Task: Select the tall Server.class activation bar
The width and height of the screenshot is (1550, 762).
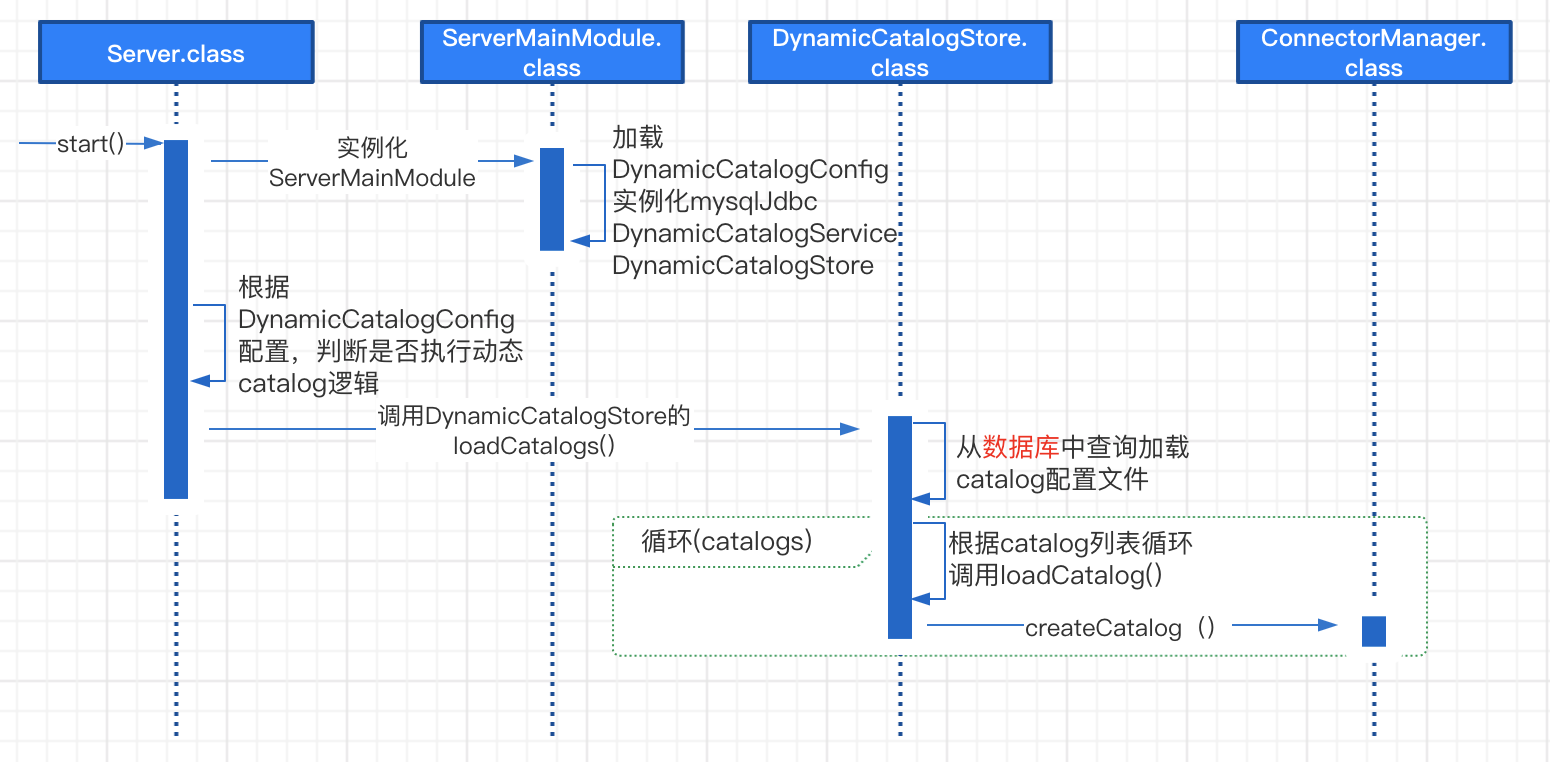Action: (x=176, y=318)
